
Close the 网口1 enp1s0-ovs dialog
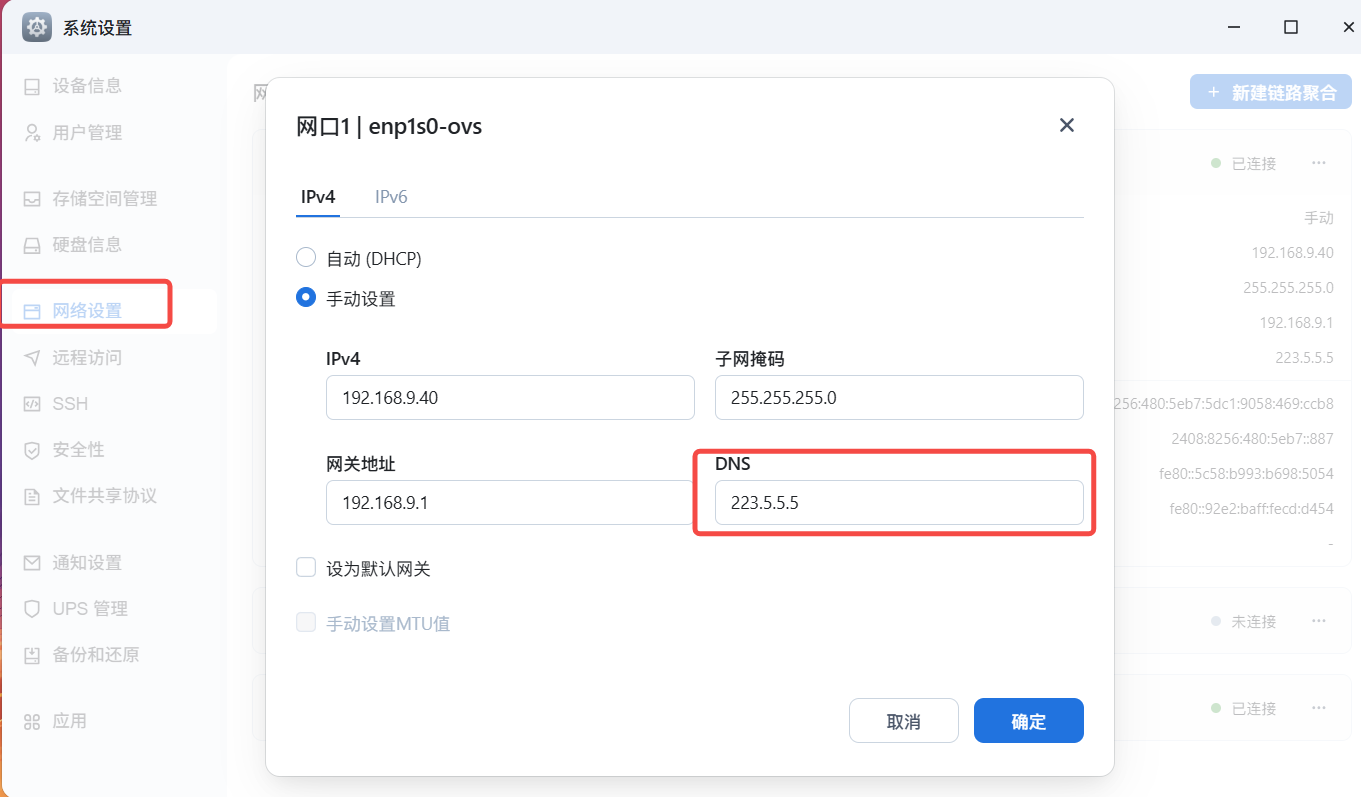click(1067, 125)
